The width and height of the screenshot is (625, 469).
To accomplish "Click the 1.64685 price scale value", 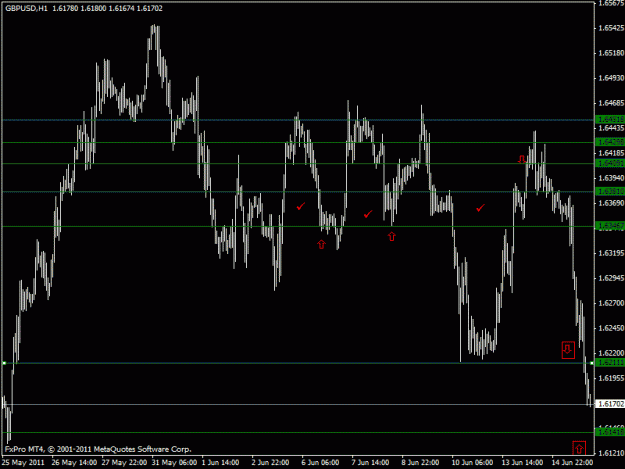I will tap(611, 103).
